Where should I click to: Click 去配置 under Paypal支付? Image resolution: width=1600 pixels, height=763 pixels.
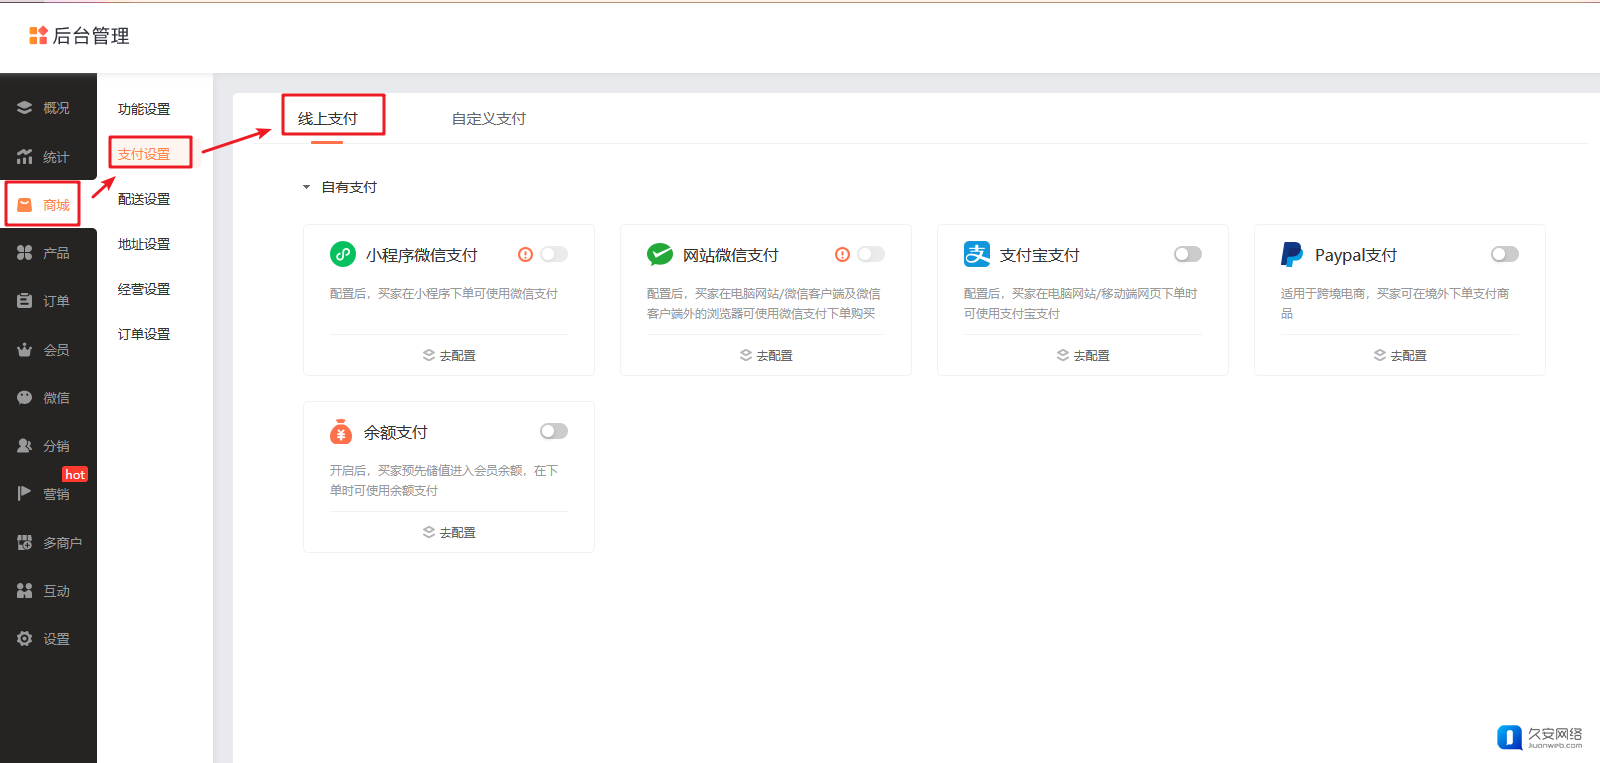pos(1400,355)
